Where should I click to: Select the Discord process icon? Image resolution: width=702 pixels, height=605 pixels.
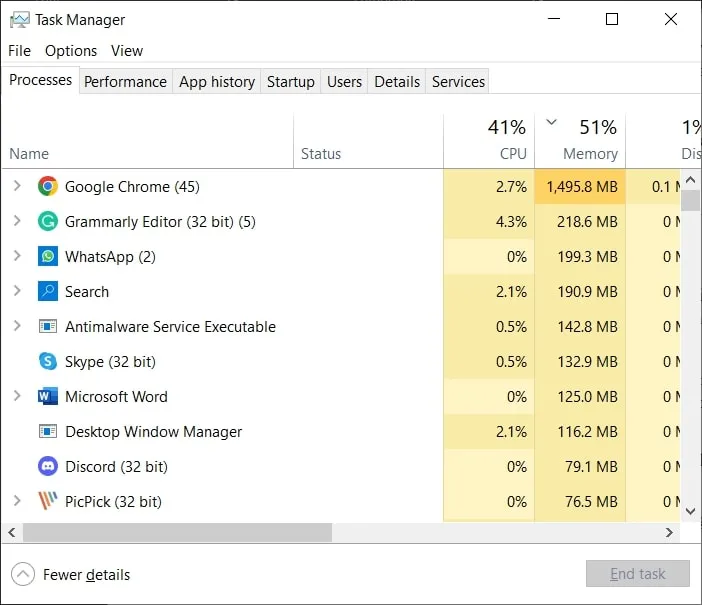click(48, 467)
